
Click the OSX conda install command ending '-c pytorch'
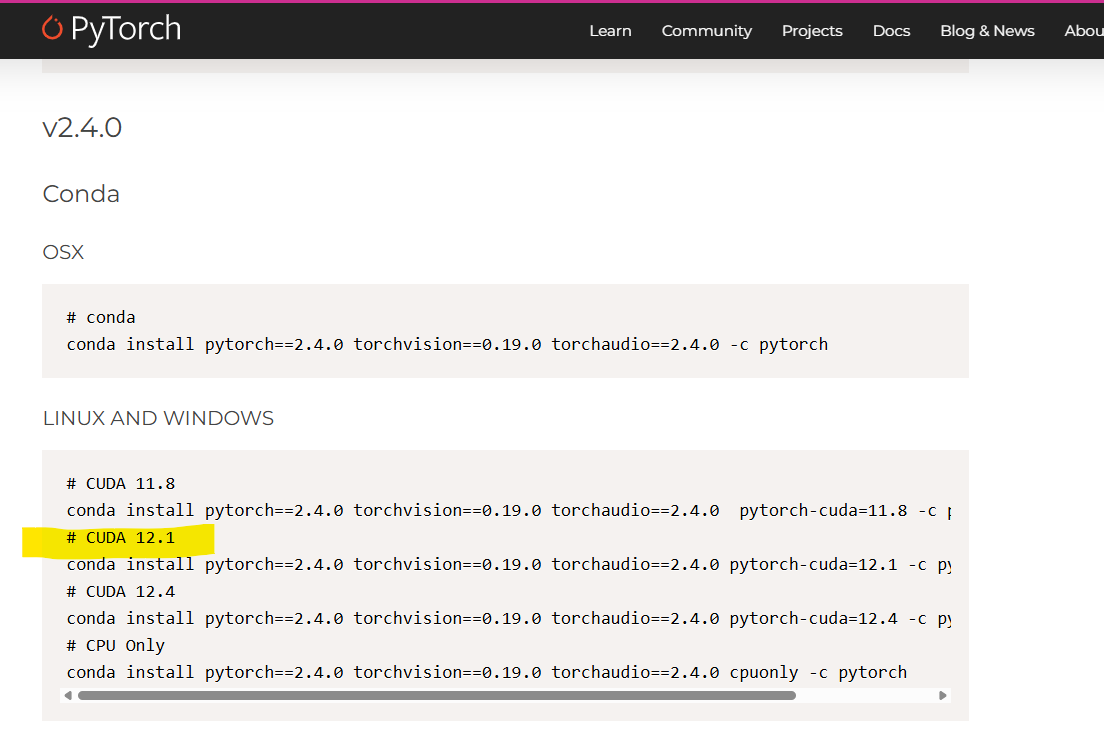[x=447, y=345]
